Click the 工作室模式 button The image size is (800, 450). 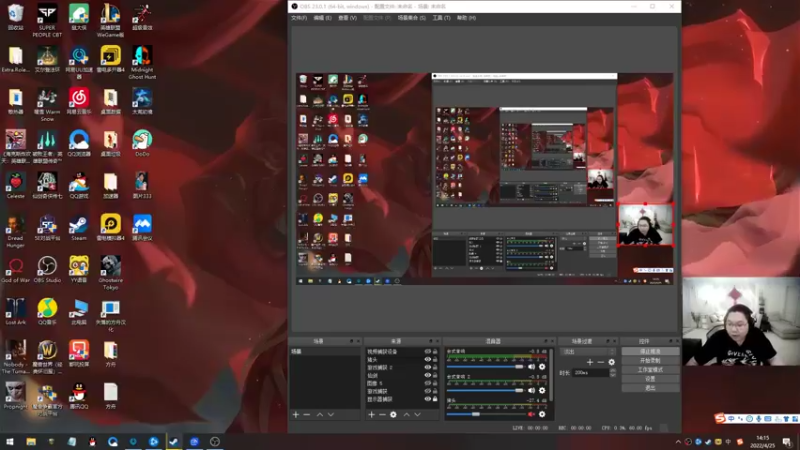pyautogui.click(x=650, y=370)
